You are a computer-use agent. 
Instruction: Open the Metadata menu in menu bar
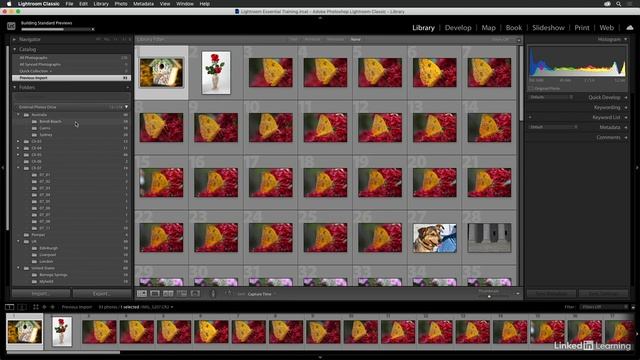[x=143, y=4]
